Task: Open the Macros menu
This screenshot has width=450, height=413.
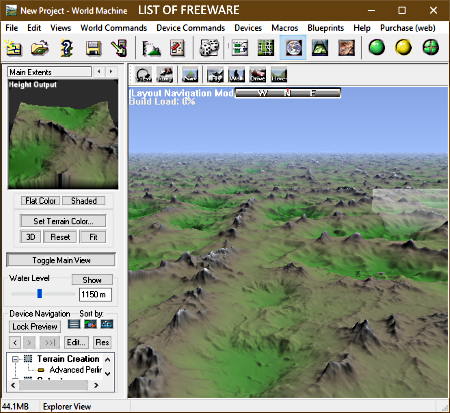Action: pos(285,28)
